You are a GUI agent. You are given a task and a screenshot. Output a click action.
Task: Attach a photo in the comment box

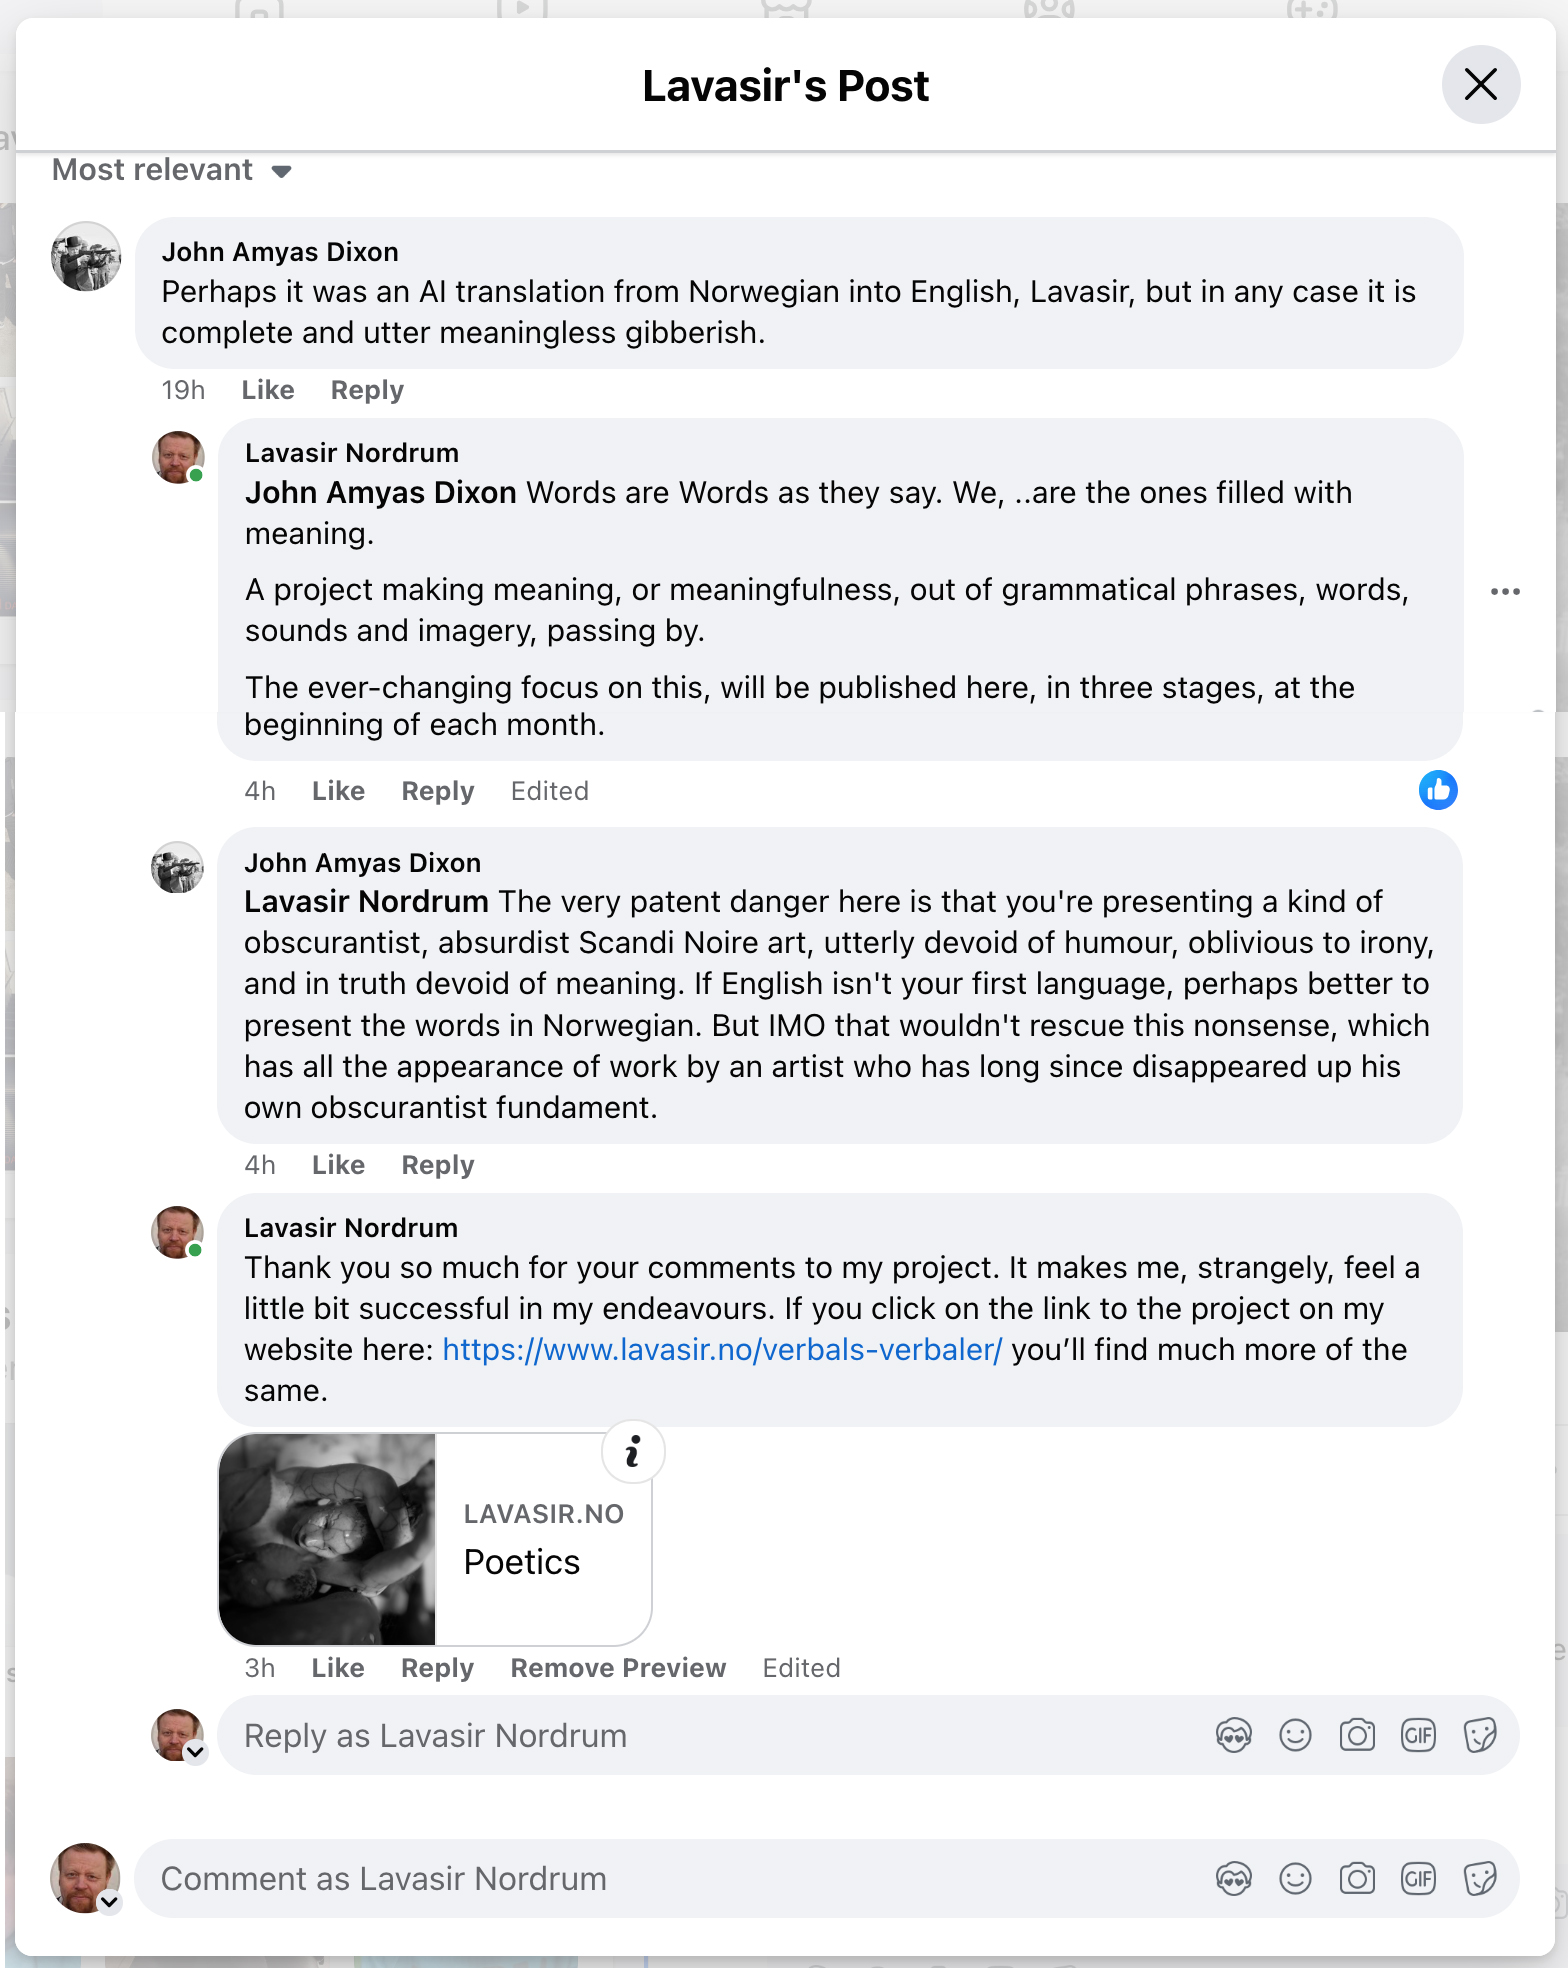pos(1357,1878)
